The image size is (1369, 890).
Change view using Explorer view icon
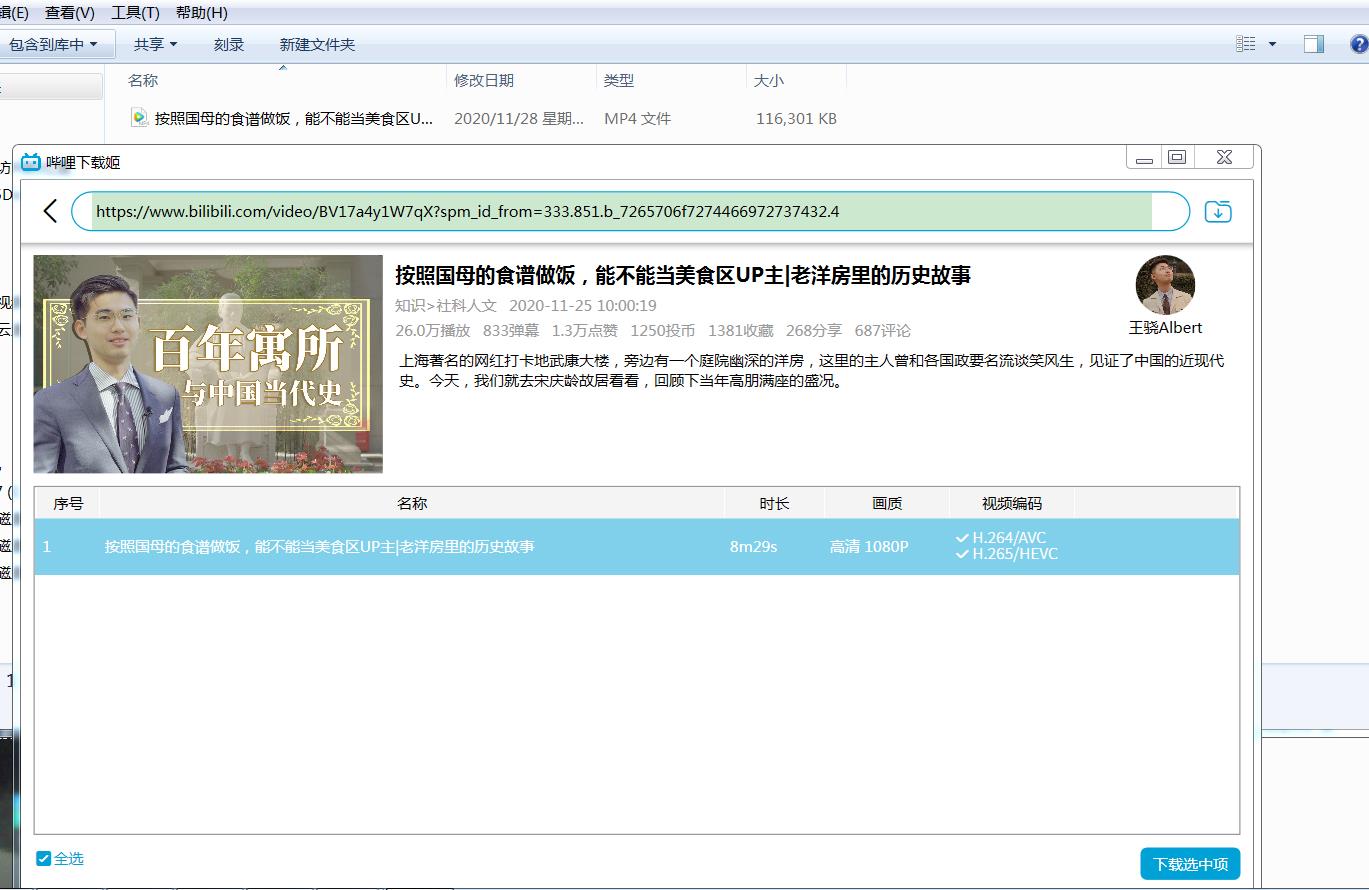pyautogui.click(x=1245, y=44)
